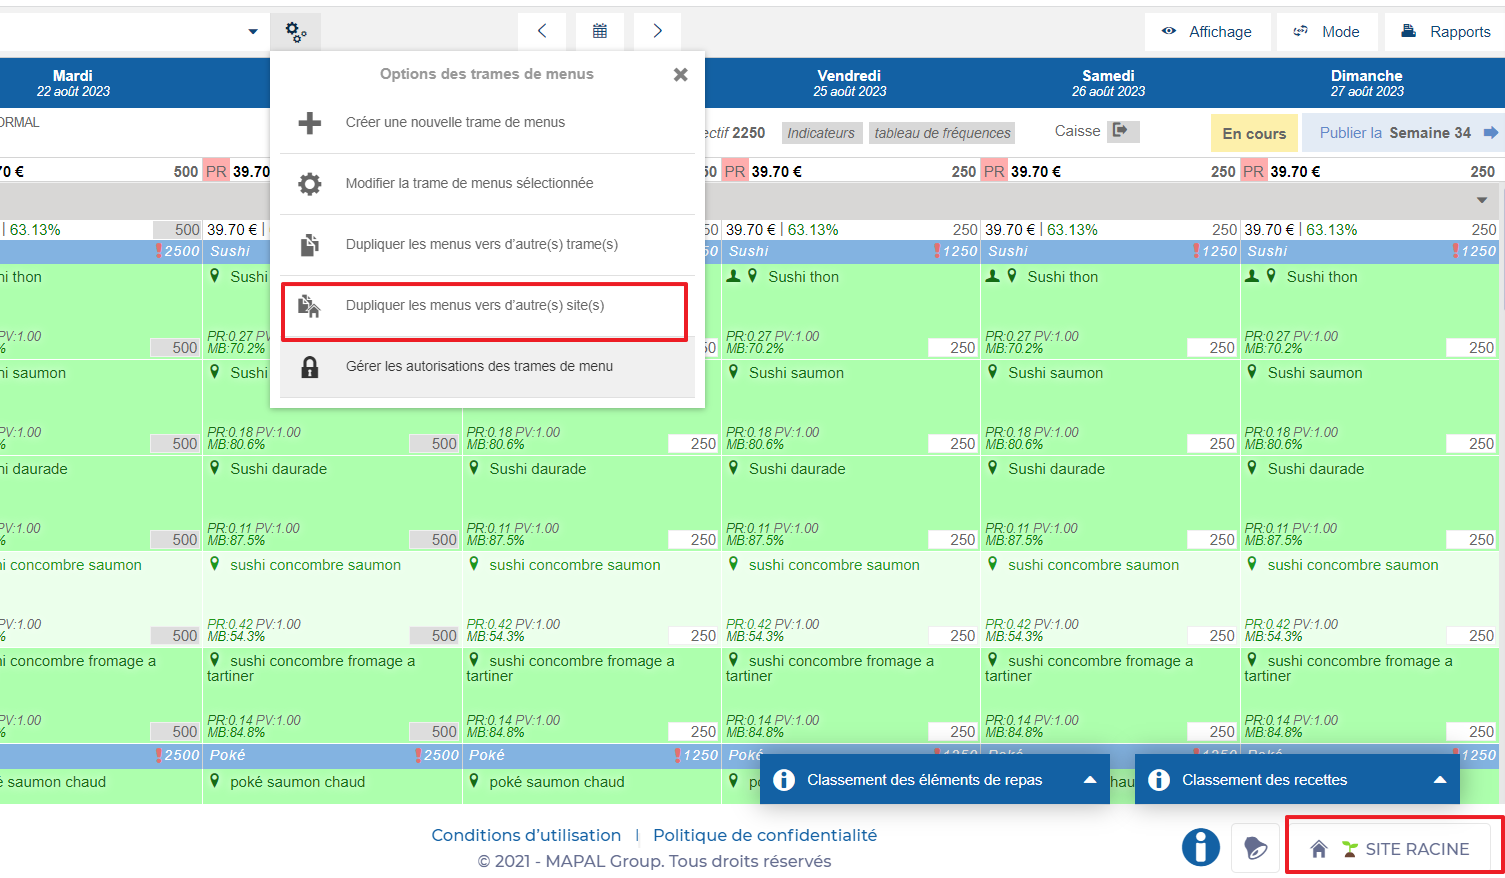Go to the next week arrow
The image size is (1505, 878).
657,31
